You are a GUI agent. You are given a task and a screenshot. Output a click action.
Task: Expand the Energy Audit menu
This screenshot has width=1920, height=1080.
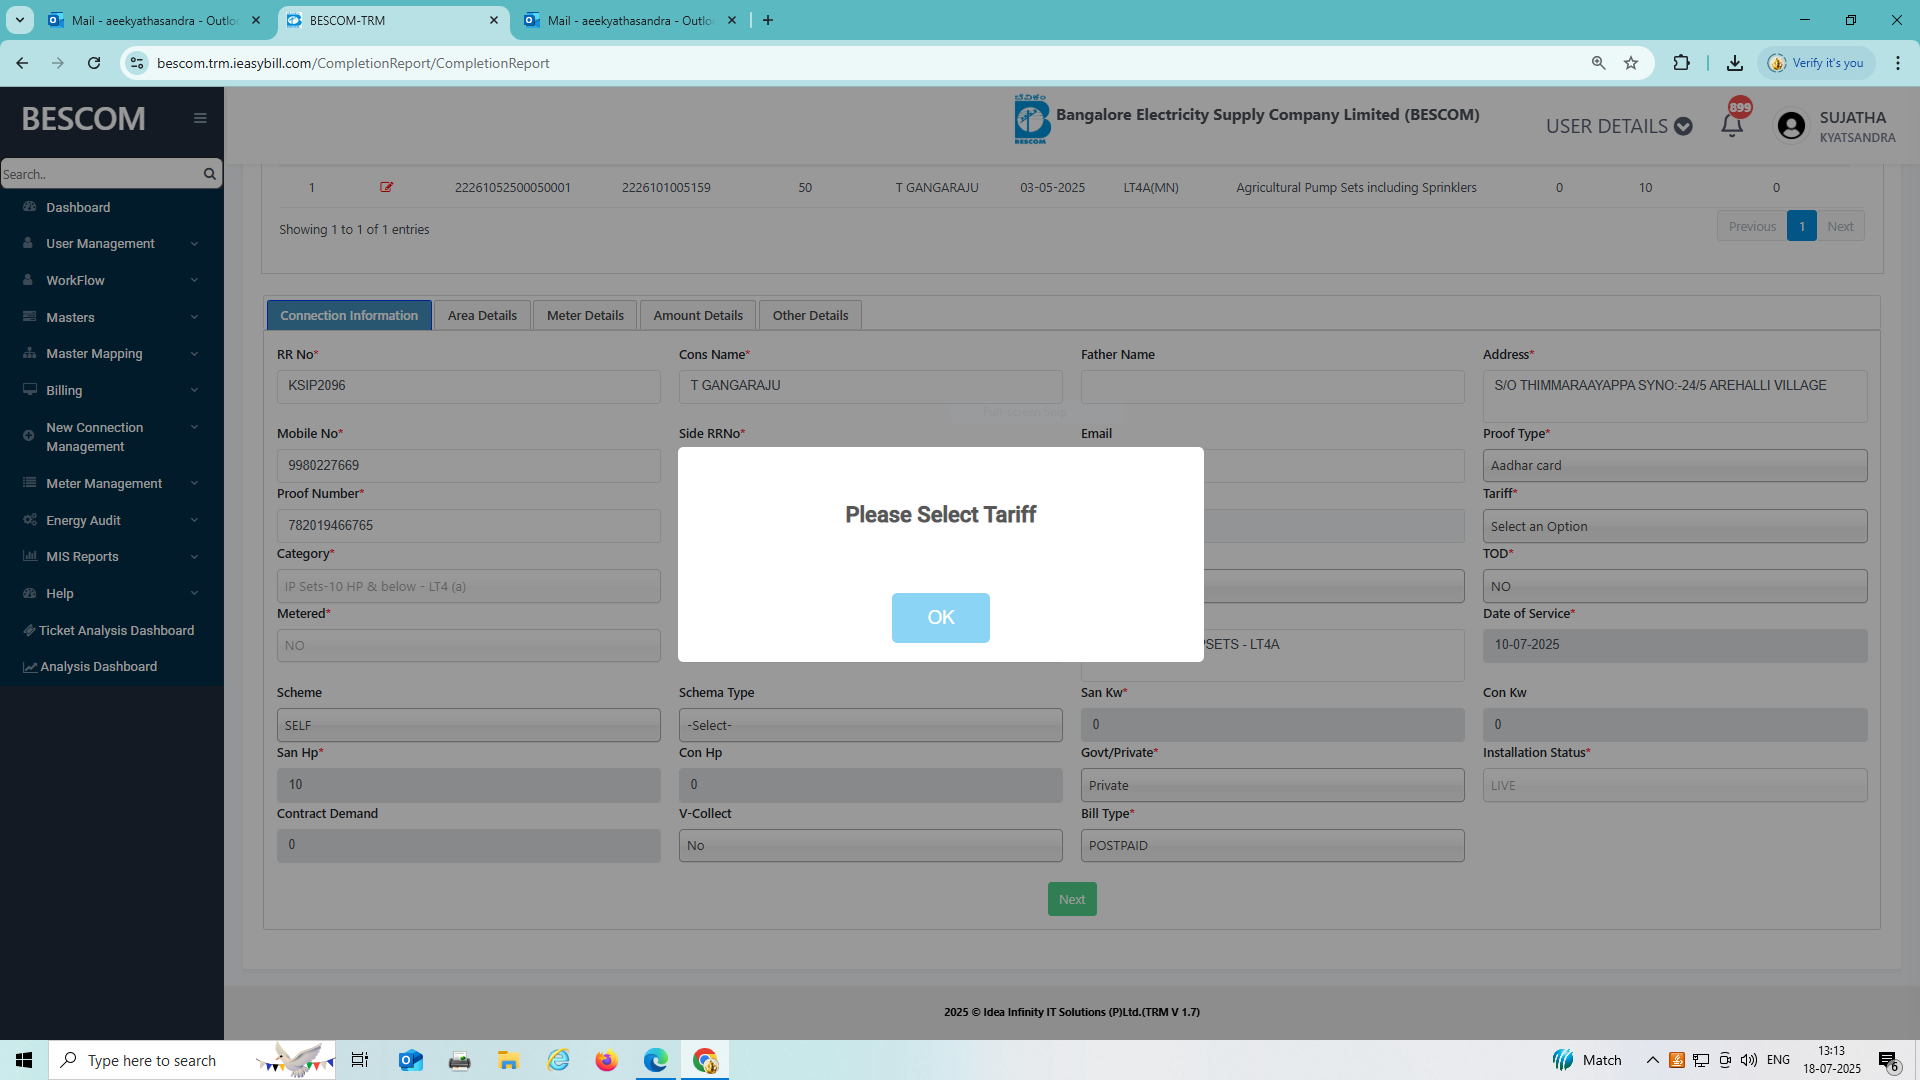[x=111, y=520]
